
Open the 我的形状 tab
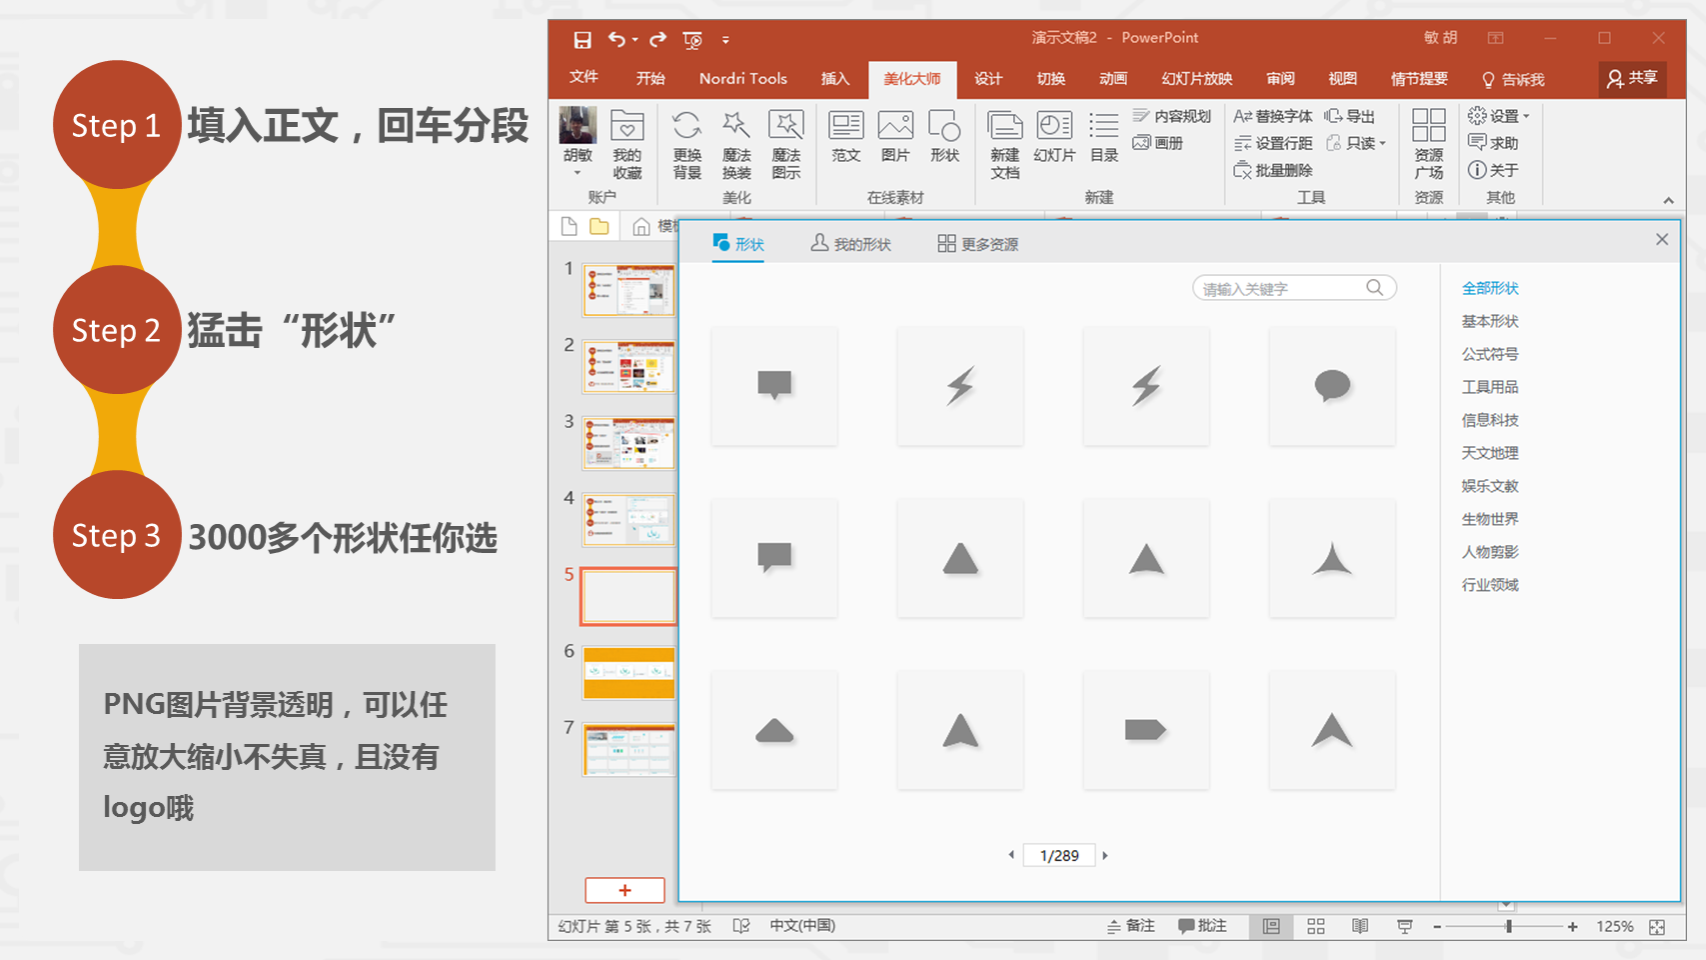tap(850, 244)
